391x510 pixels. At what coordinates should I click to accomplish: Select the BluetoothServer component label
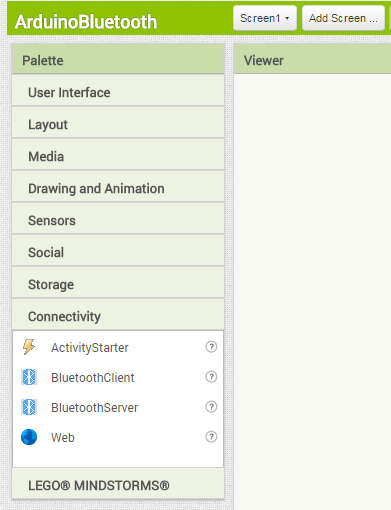pos(94,408)
